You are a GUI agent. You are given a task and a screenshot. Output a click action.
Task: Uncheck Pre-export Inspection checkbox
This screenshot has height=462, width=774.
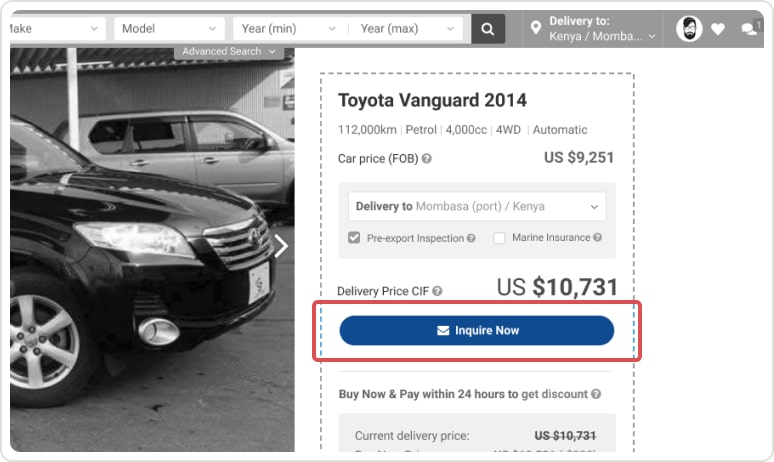pyautogui.click(x=354, y=238)
